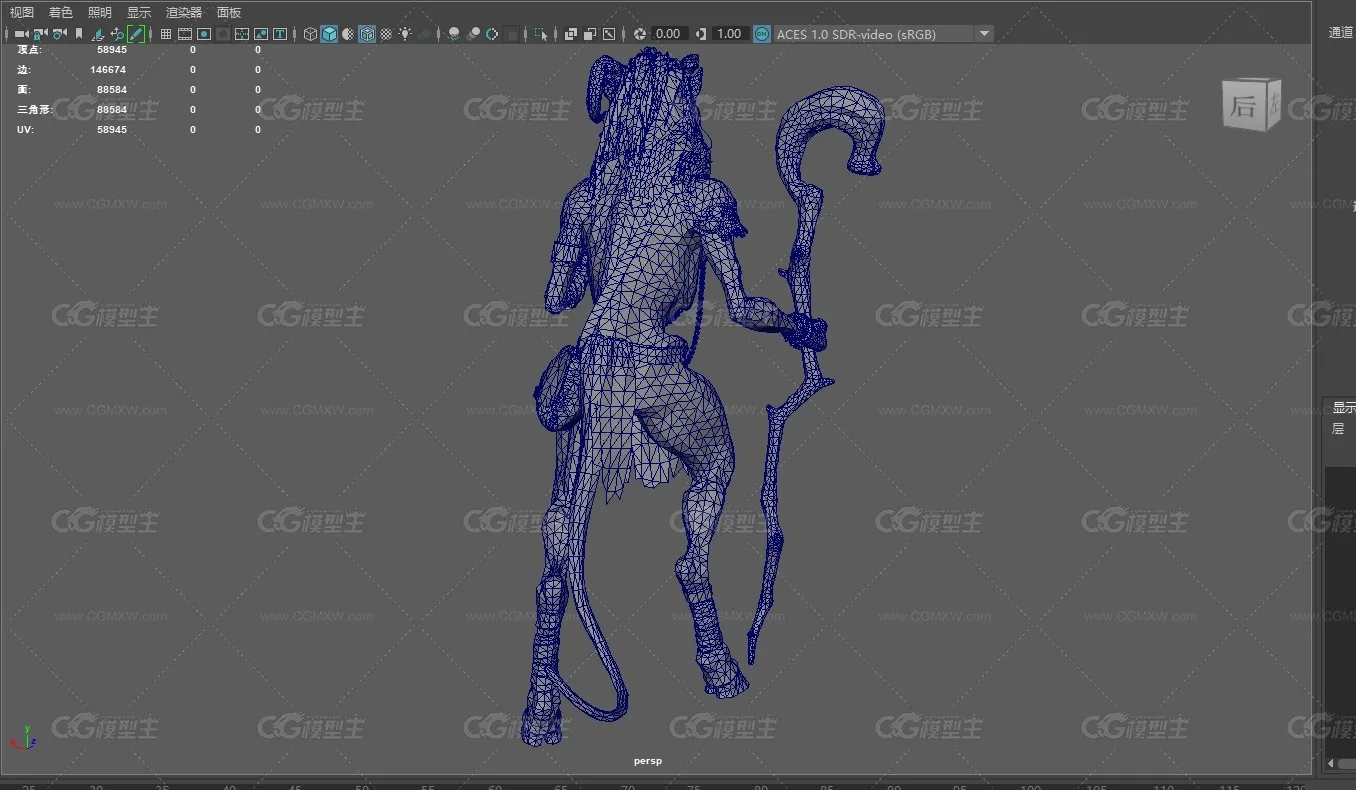Open the 照明 panel menu
The width and height of the screenshot is (1356, 790).
100,12
